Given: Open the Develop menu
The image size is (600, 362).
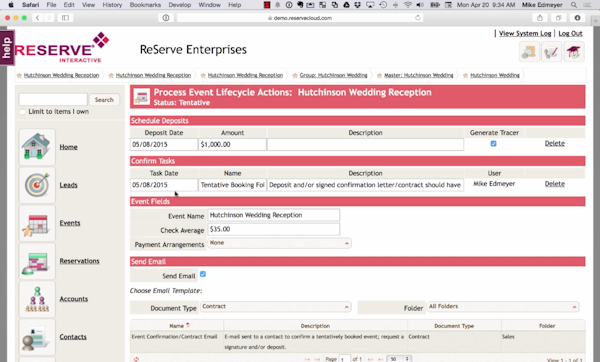Looking at the screenshot, I should pyautogui.click(x=179, y=5).
